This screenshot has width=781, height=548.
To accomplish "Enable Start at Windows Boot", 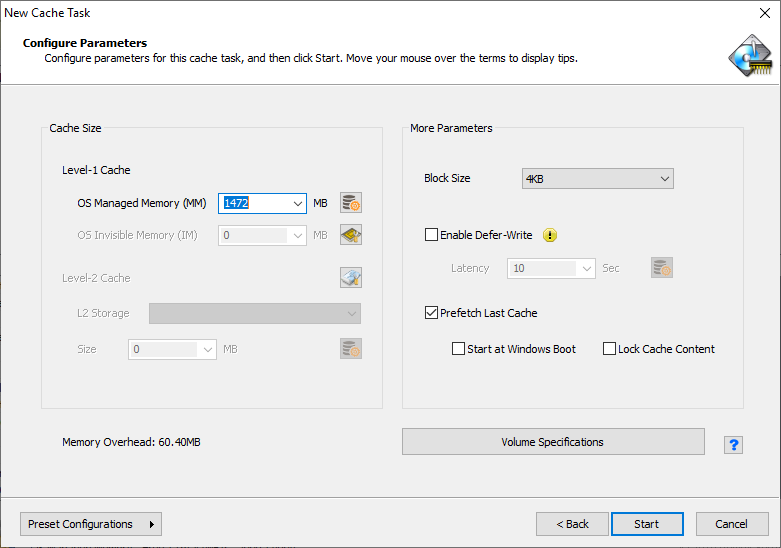I will click(x=458, y=349).
